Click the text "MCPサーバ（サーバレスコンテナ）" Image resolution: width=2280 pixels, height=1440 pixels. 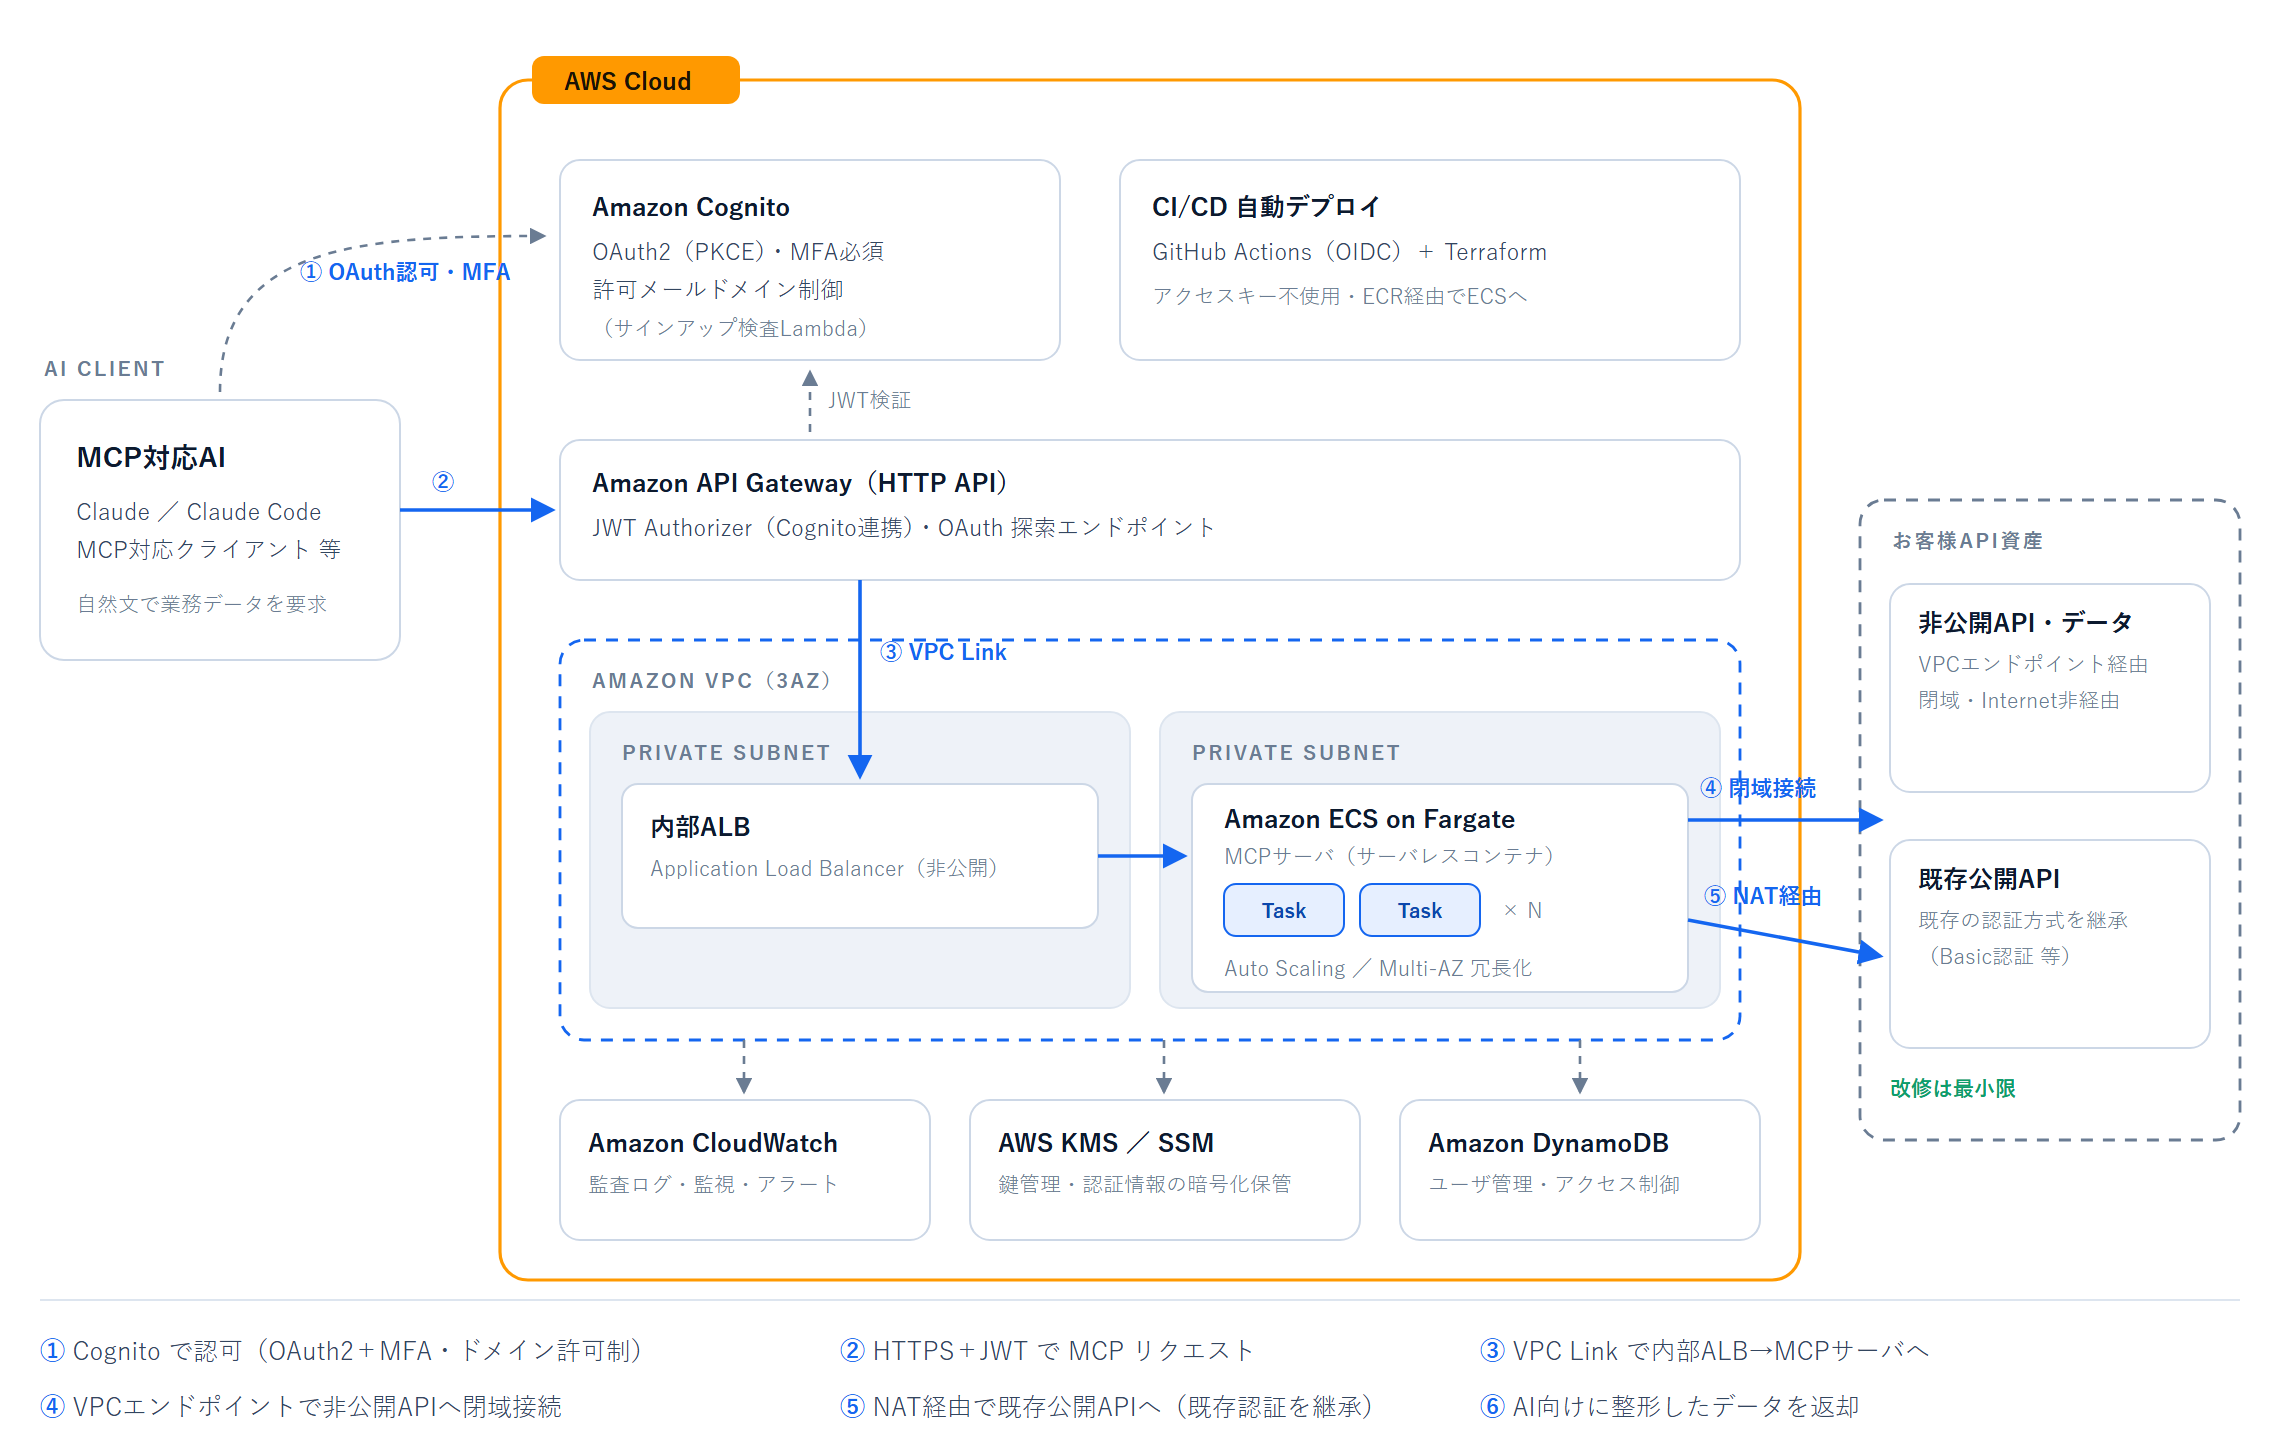[x=1389, y=856]
